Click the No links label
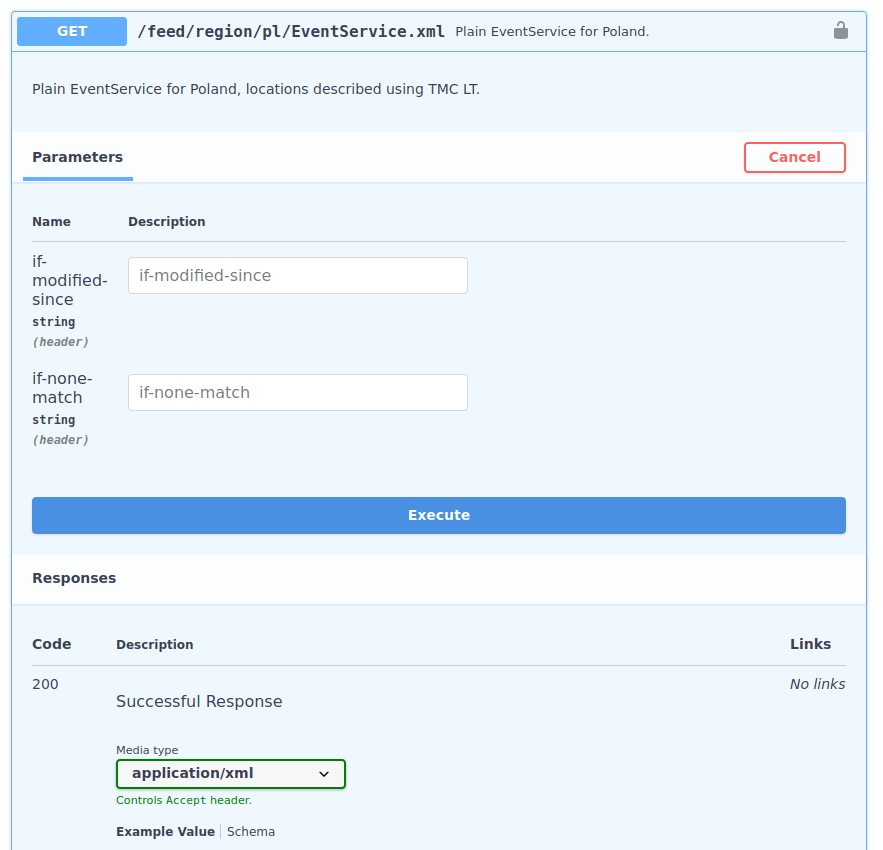 pyautogui.click(x=817, y=683)
